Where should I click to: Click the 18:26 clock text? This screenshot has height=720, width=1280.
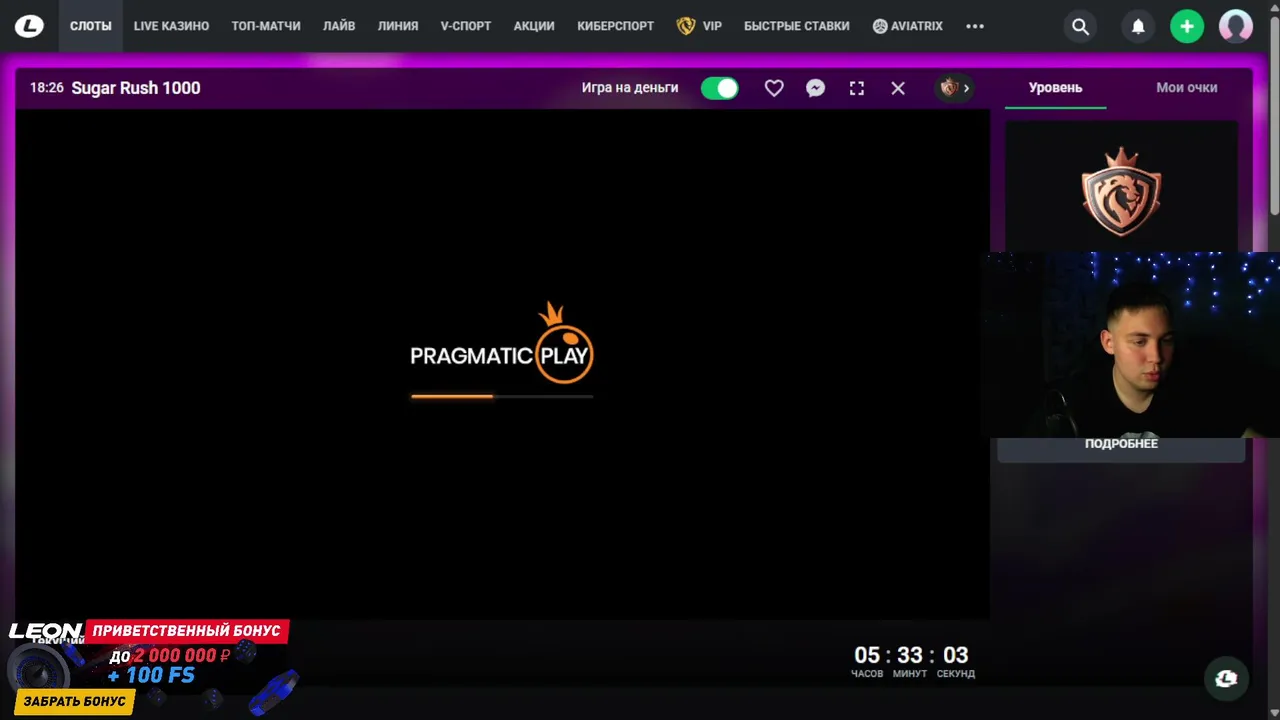(x=47, y=88)
